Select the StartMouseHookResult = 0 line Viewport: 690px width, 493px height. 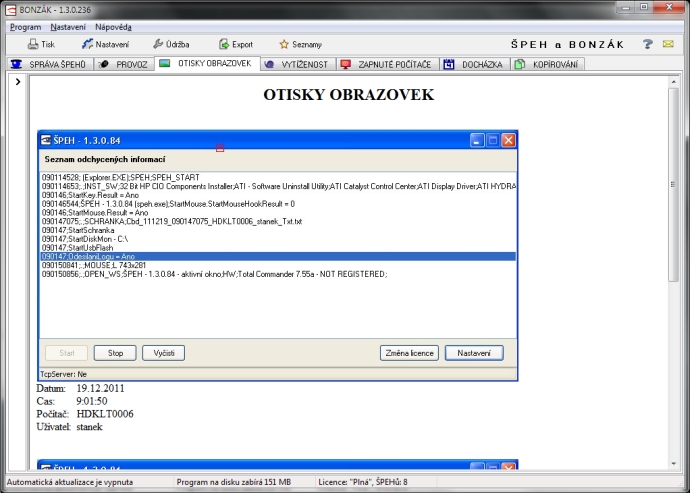click(168, 204)
